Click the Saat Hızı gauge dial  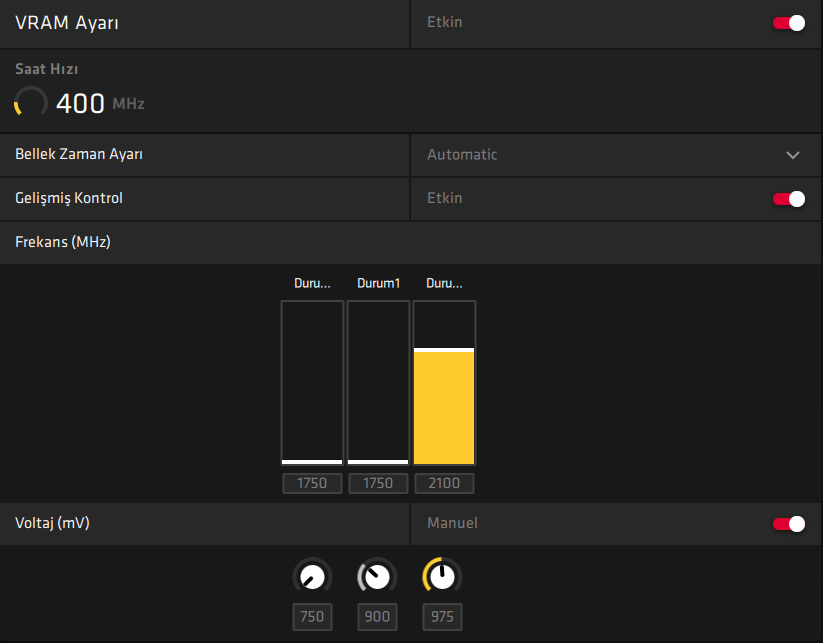[30, 102]
